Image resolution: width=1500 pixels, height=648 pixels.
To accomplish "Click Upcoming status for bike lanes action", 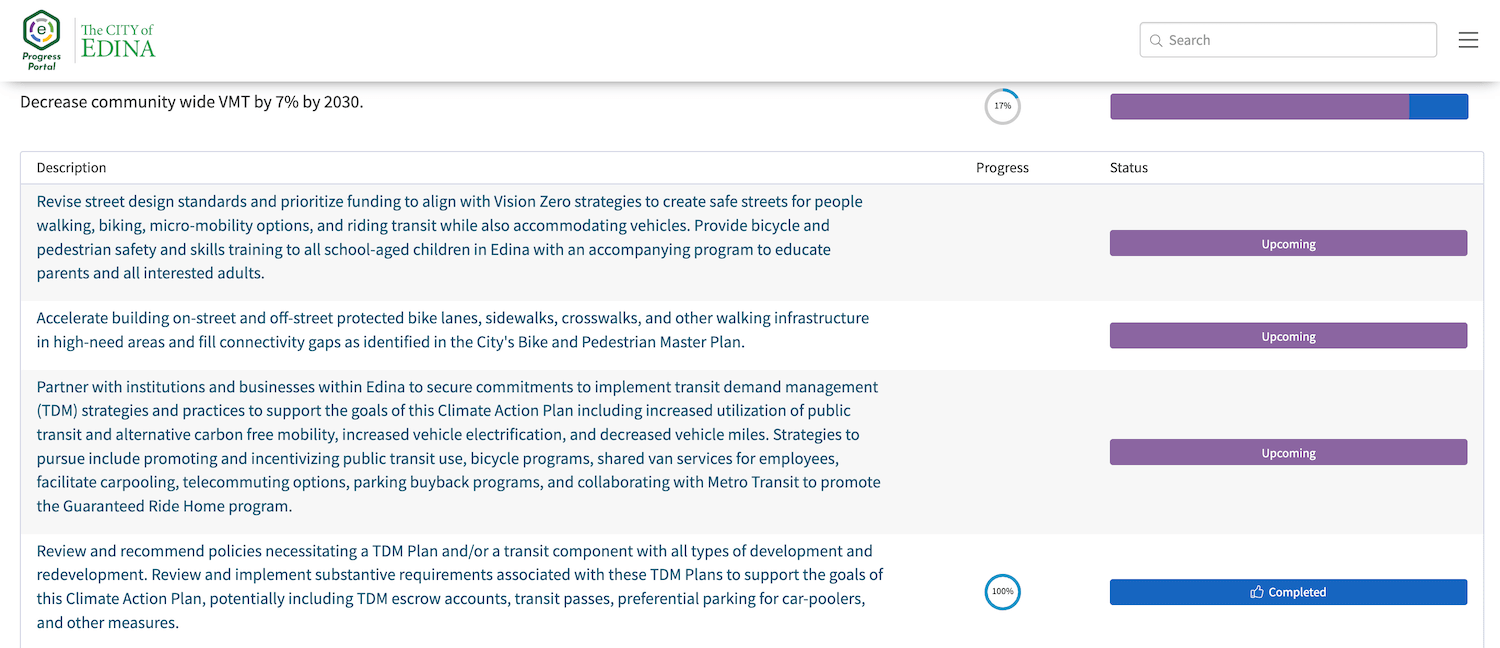I will point(1288,336).
